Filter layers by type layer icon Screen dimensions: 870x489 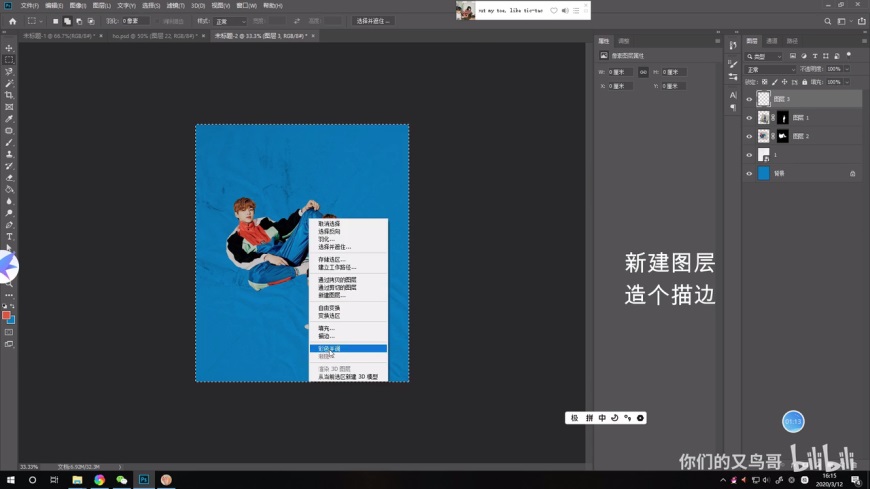(815, 56)
